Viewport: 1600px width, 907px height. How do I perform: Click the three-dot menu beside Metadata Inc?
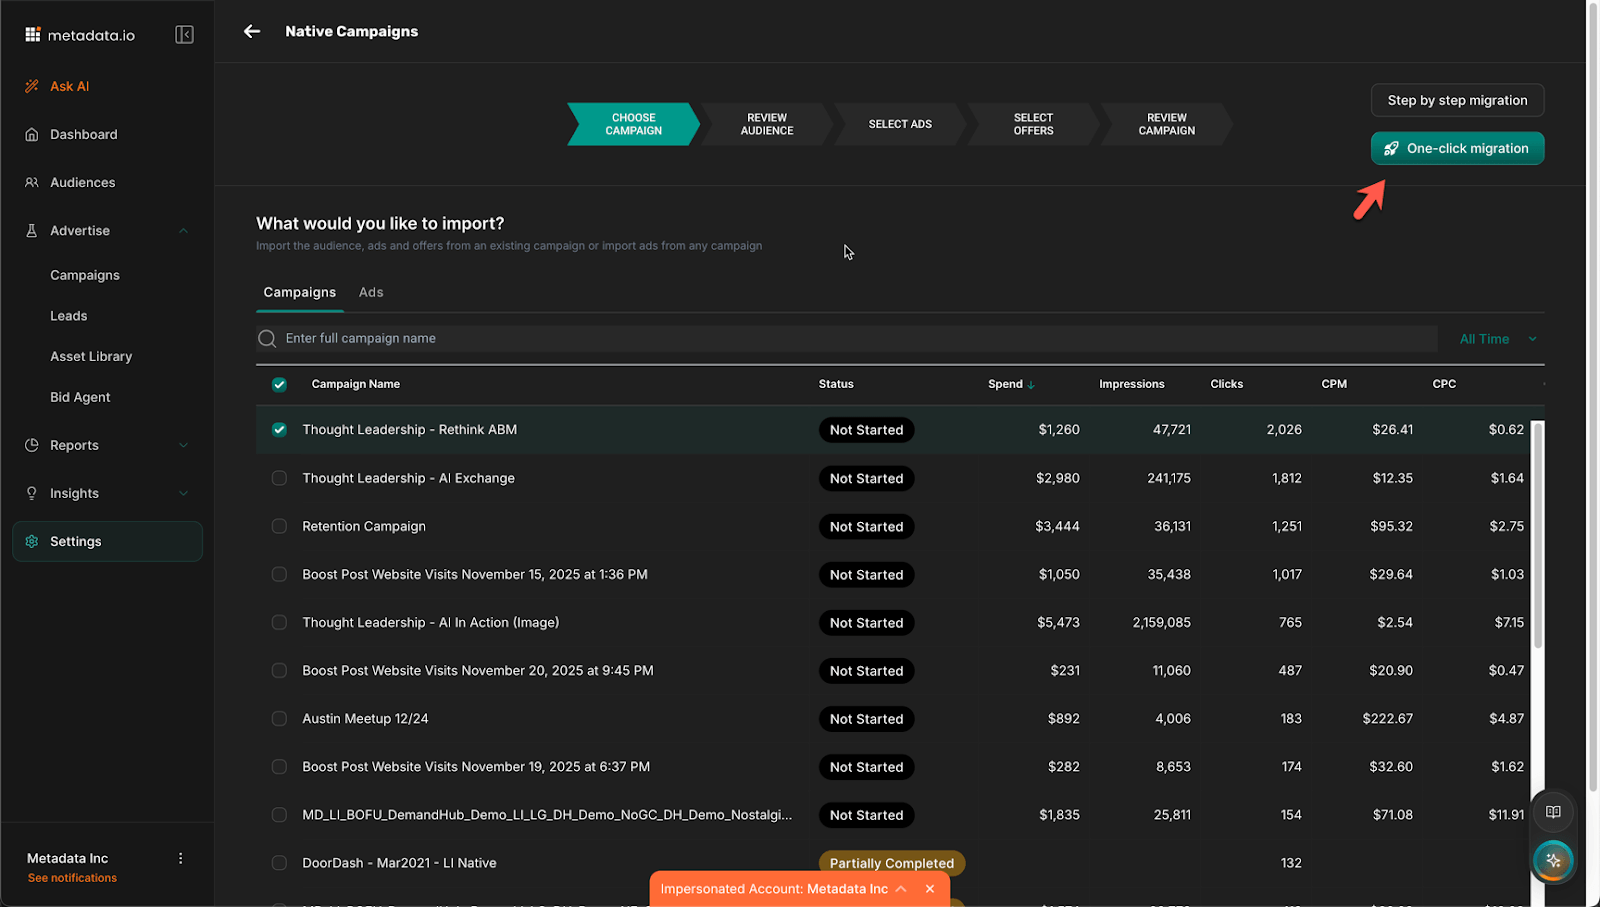181,858
